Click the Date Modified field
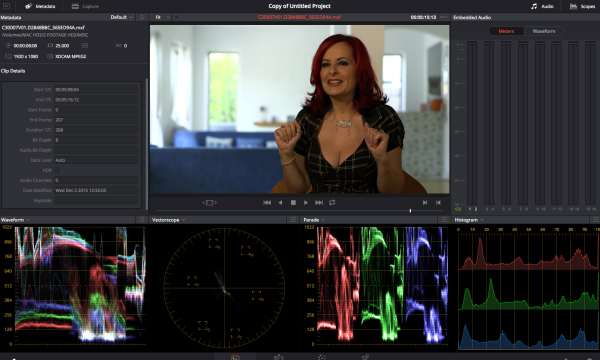 point(96,190)
